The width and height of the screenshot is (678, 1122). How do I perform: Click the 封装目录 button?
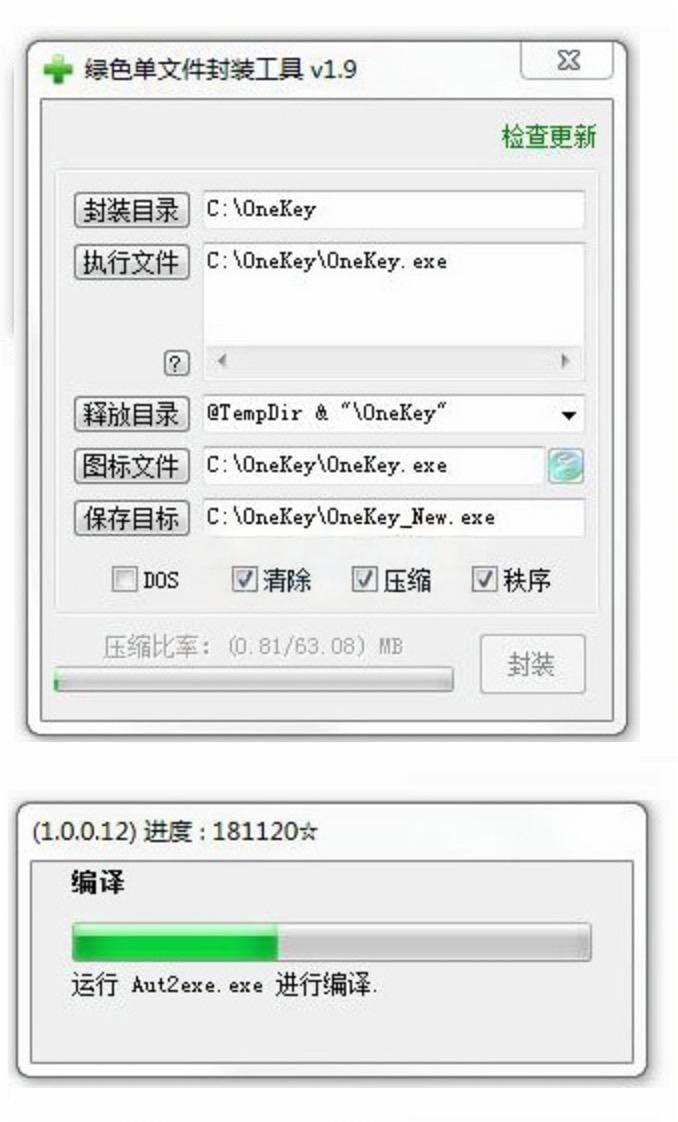coord(132,210)
